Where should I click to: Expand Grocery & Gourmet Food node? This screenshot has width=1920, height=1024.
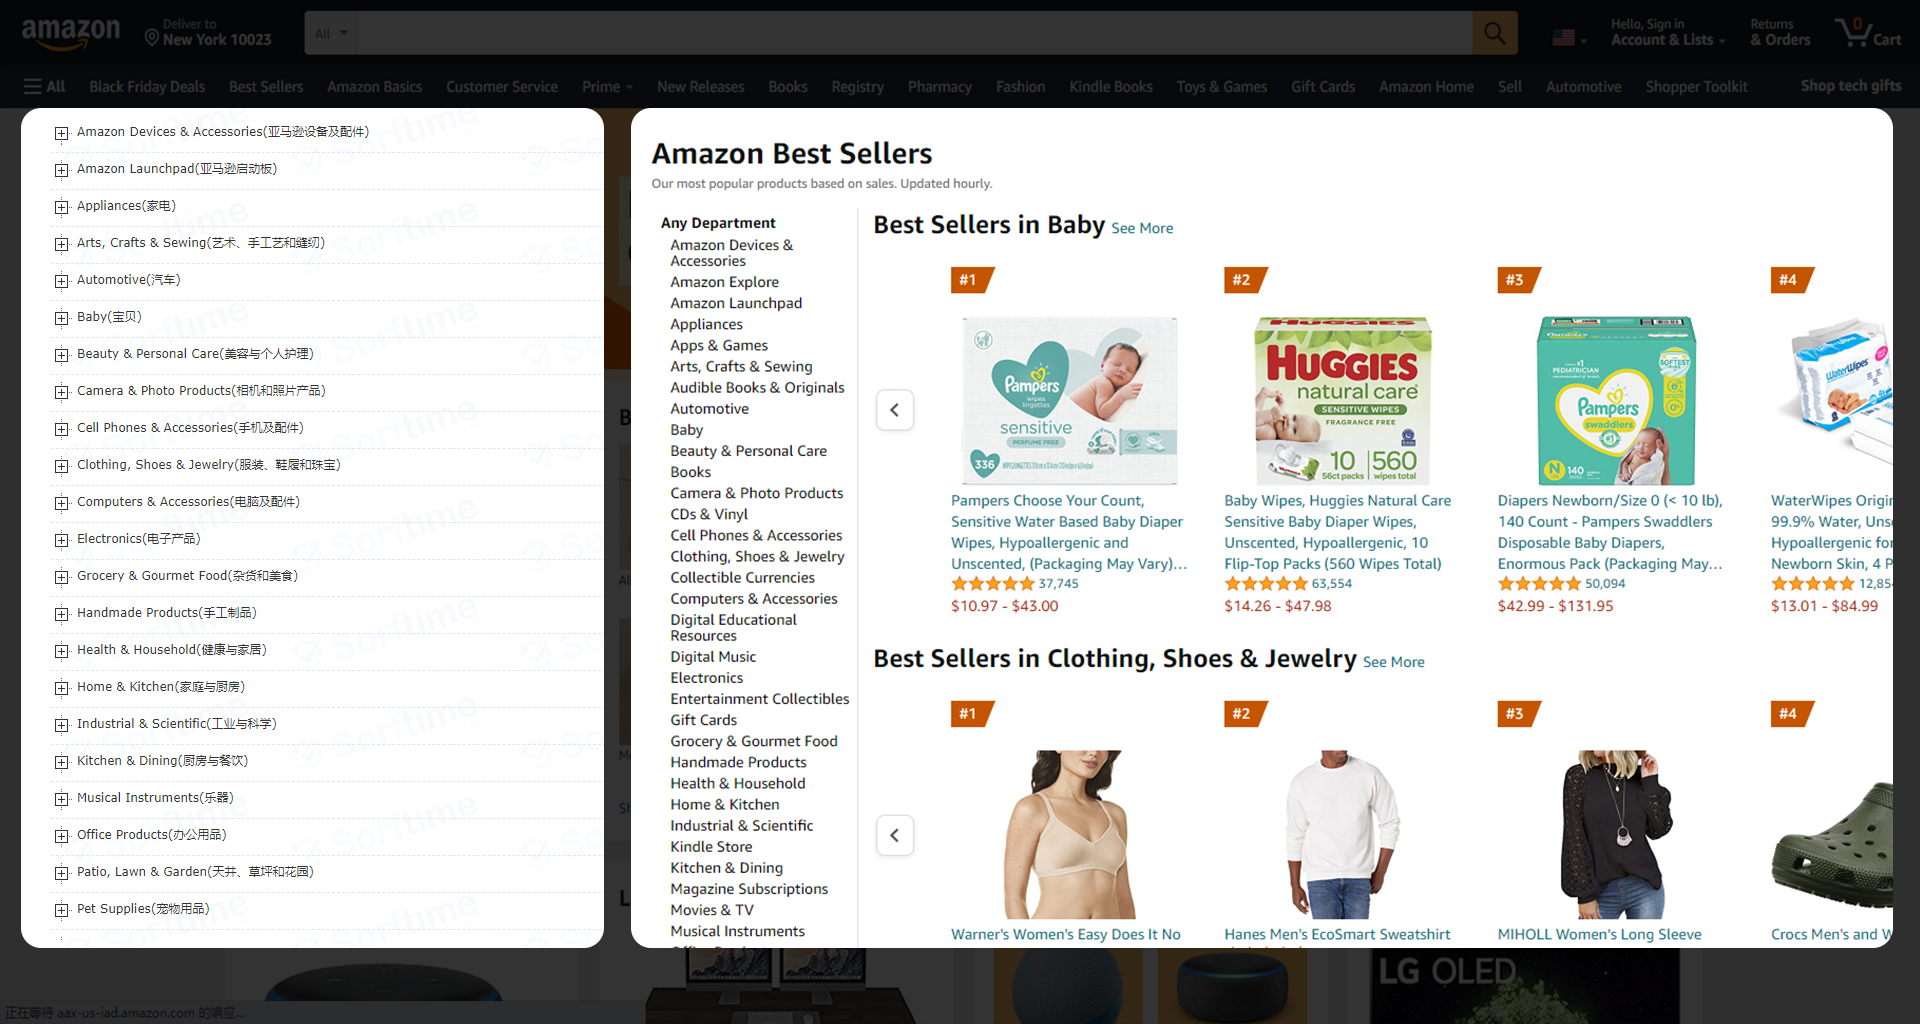click(x=62, y=577)
